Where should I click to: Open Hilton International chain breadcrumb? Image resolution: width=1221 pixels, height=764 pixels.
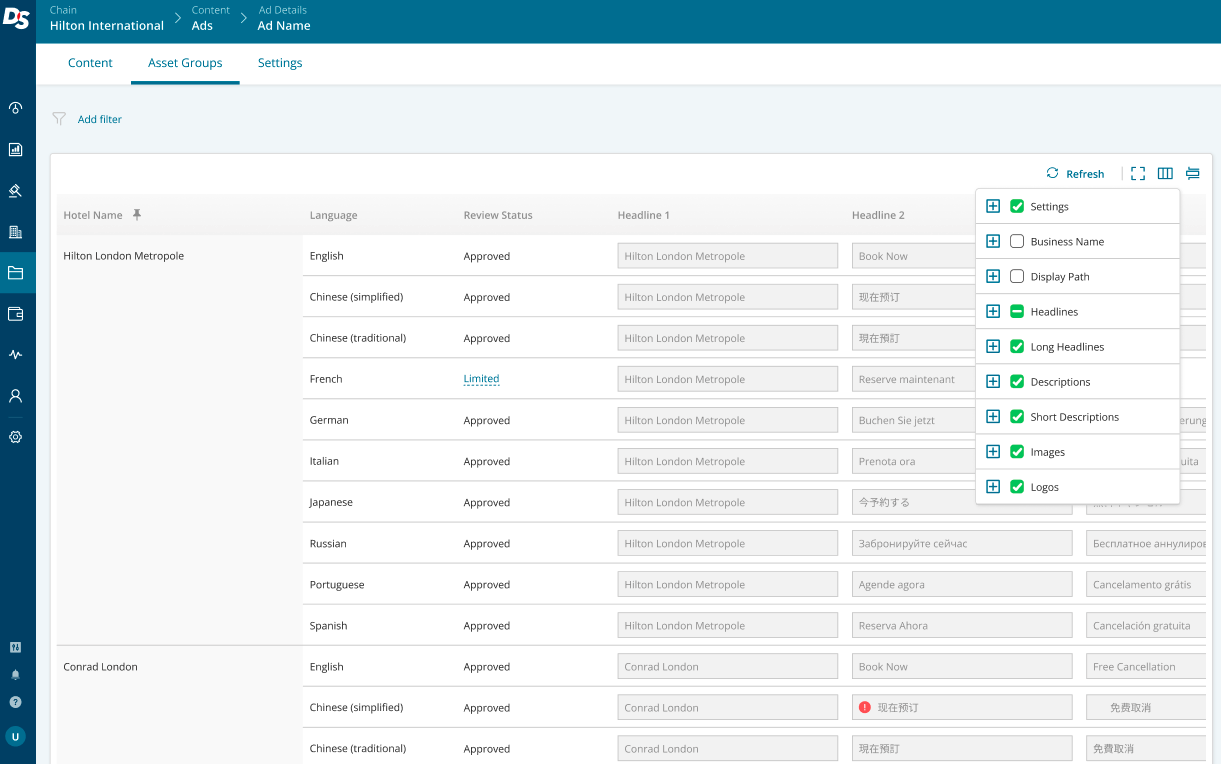[x=107, y=26]
